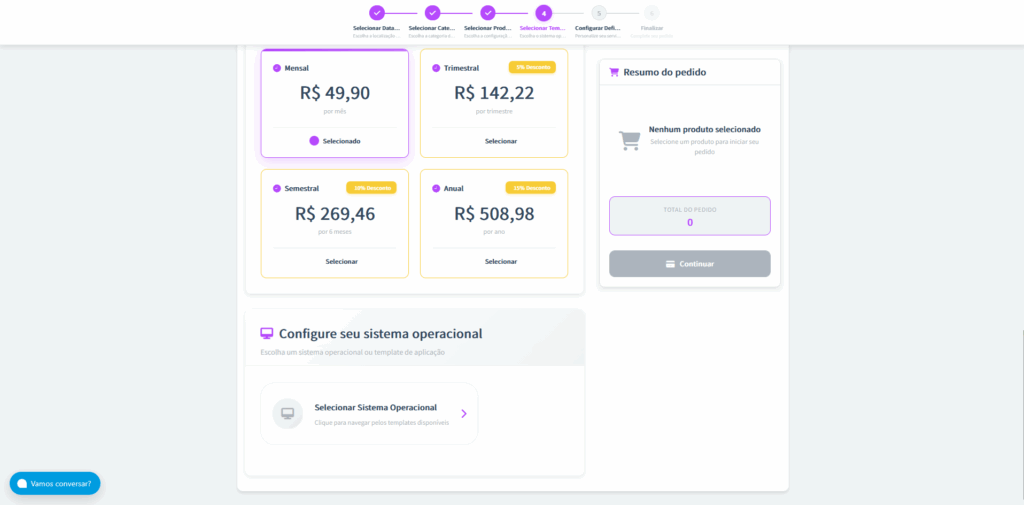The width and height of the screenshot is (1024, 505).
Task: Click the chat bubble icon in Vamos conversar
Action: click(x=21, y=483)
